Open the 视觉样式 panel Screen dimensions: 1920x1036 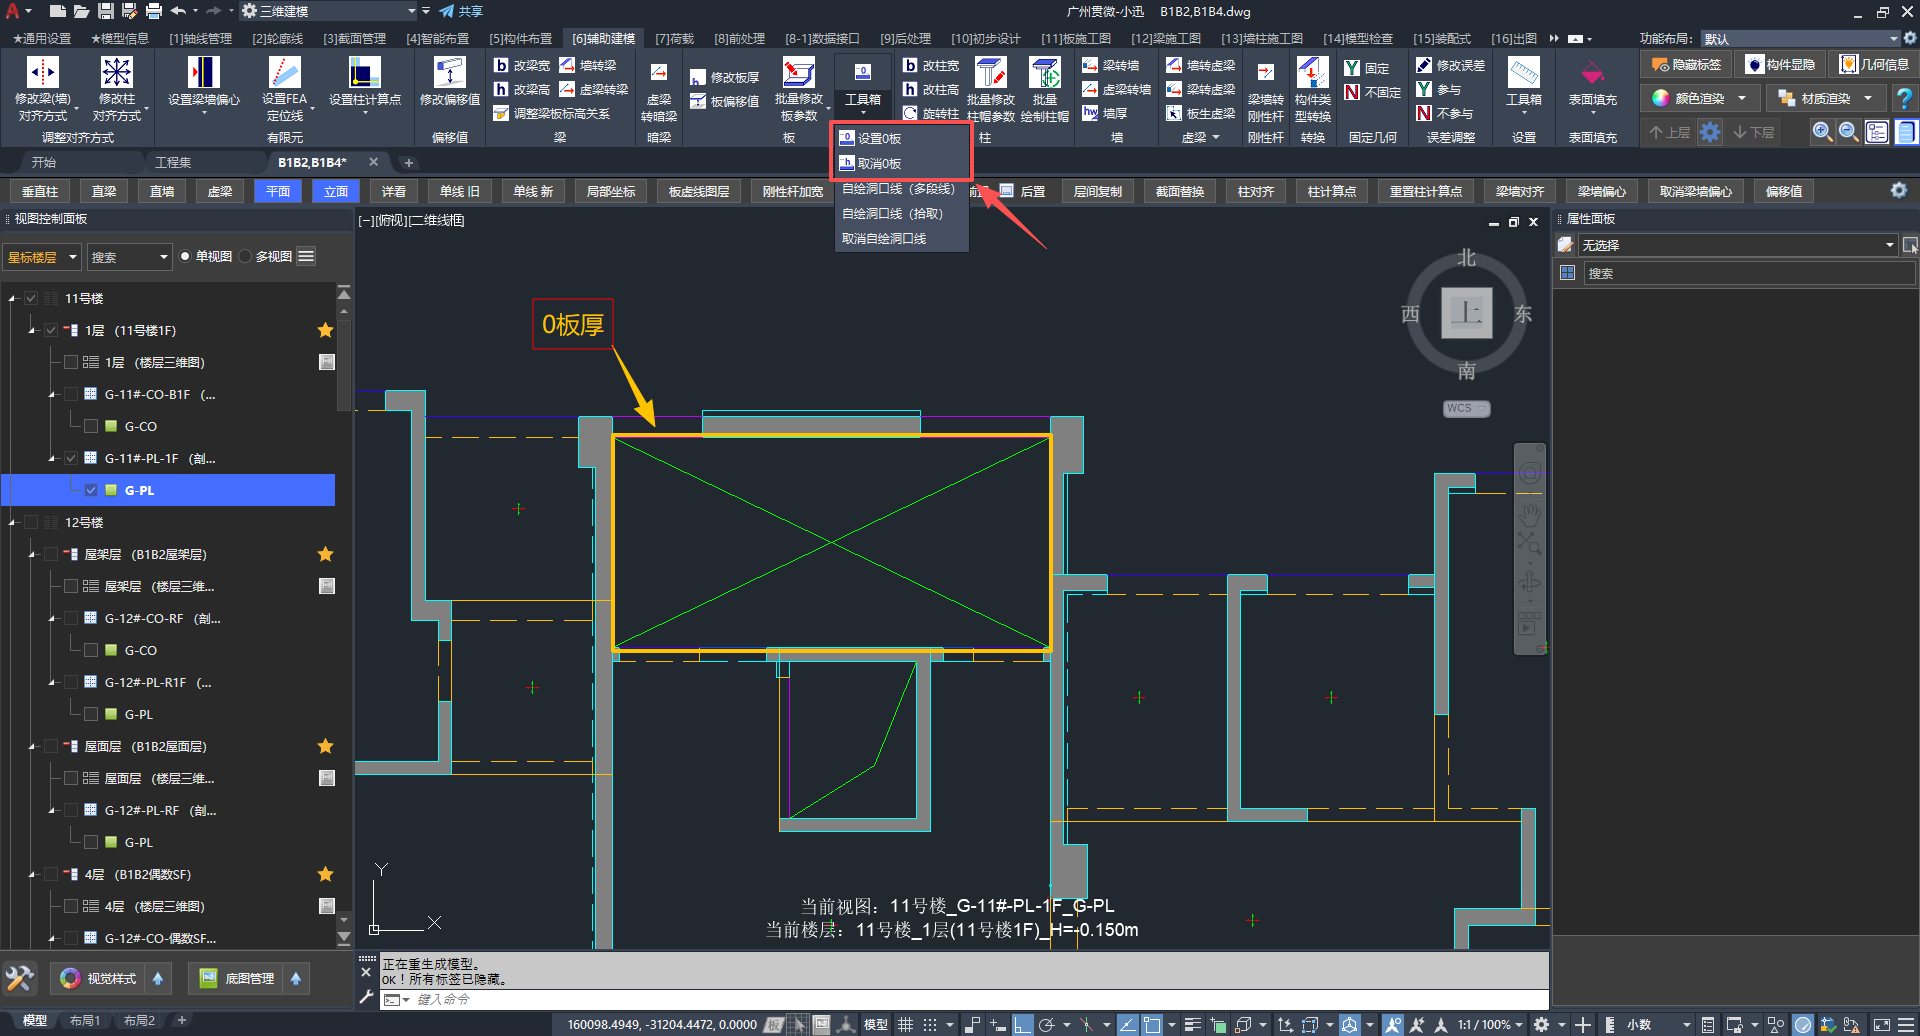coord(99,978)
